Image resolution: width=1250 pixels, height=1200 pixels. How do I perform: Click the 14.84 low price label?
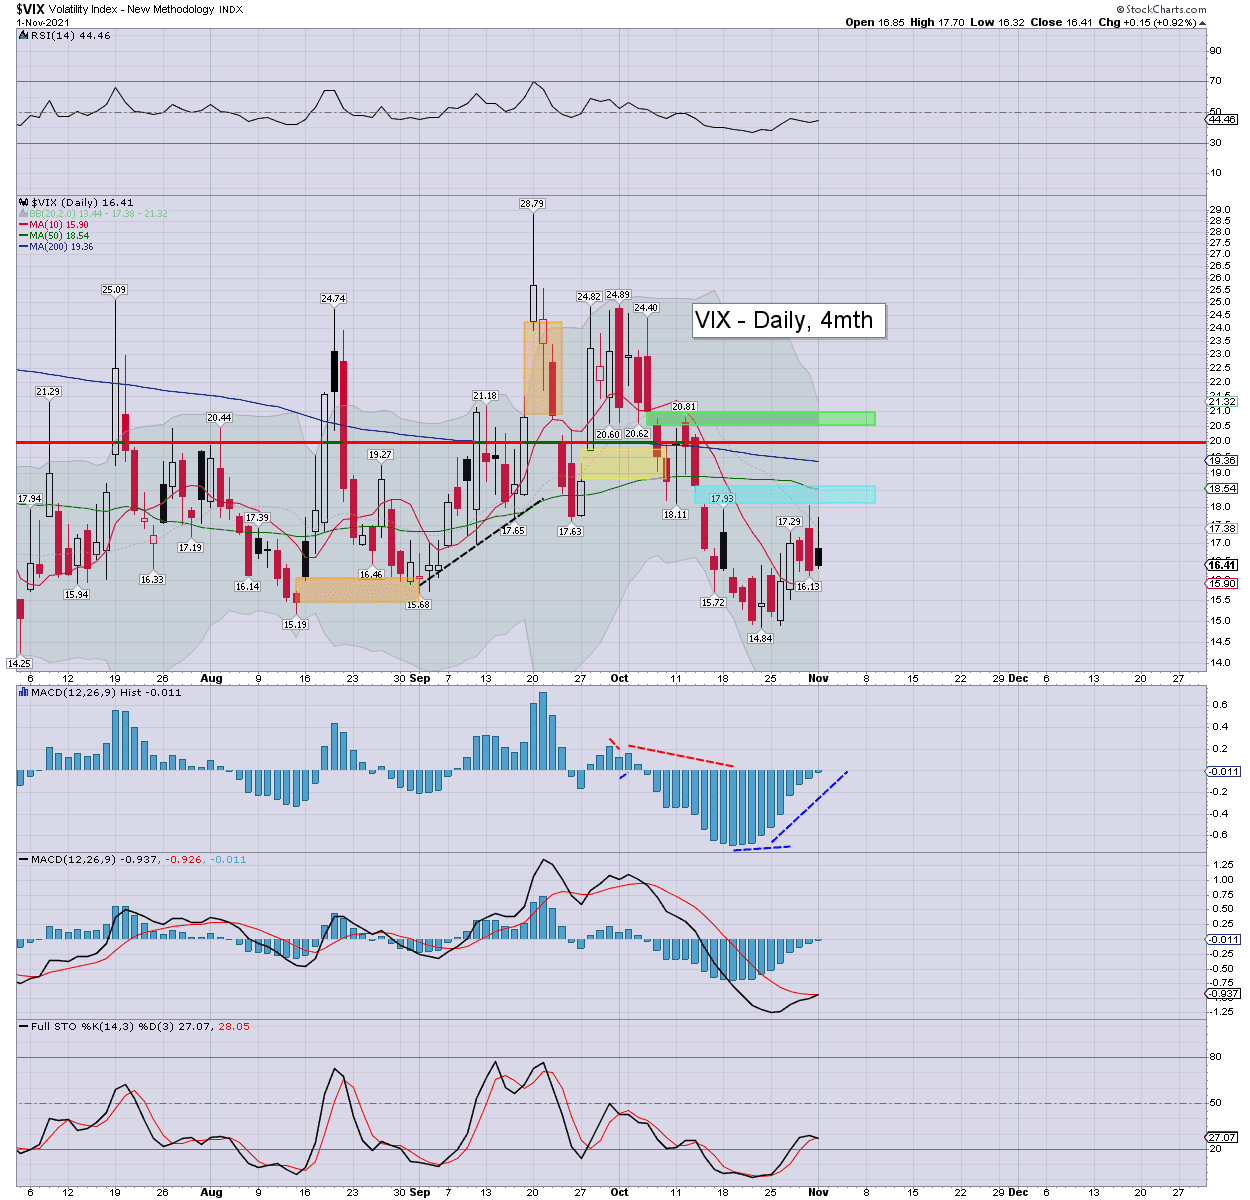tap(760, 638)
